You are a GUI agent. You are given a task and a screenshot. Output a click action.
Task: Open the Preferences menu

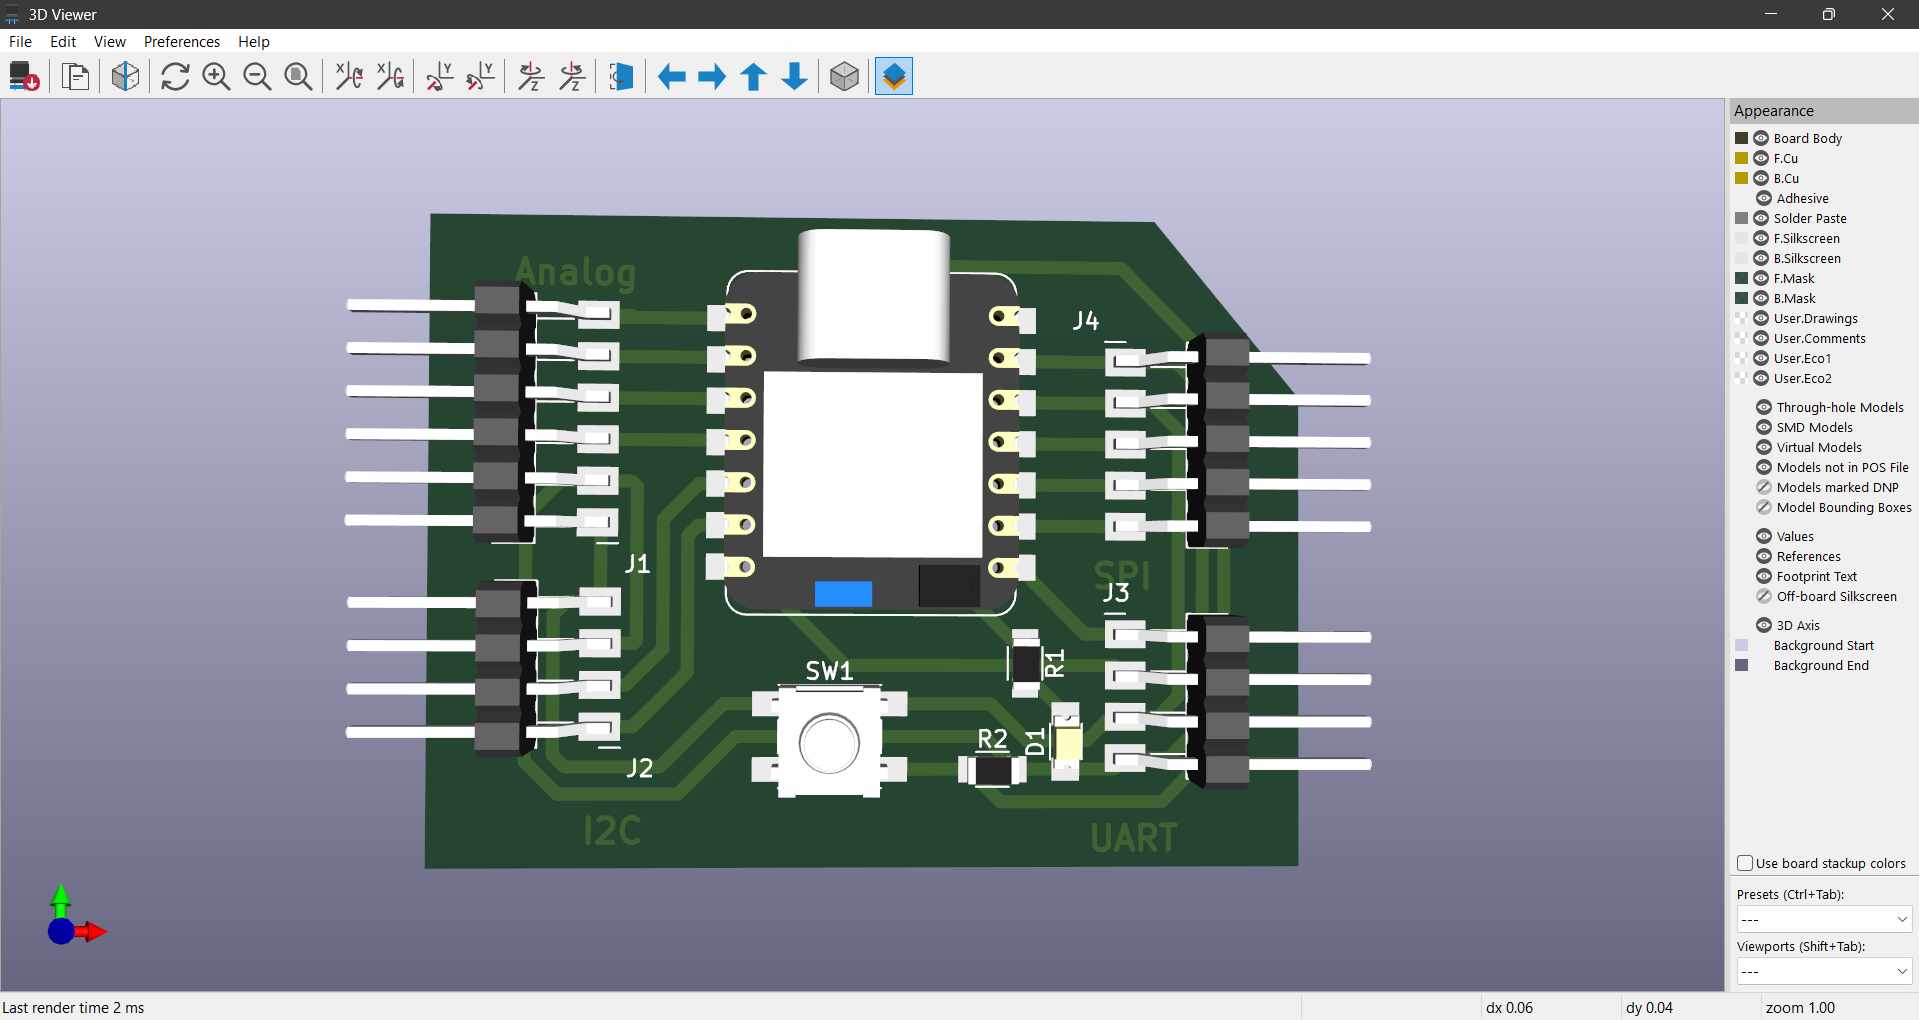pos(181,41)
